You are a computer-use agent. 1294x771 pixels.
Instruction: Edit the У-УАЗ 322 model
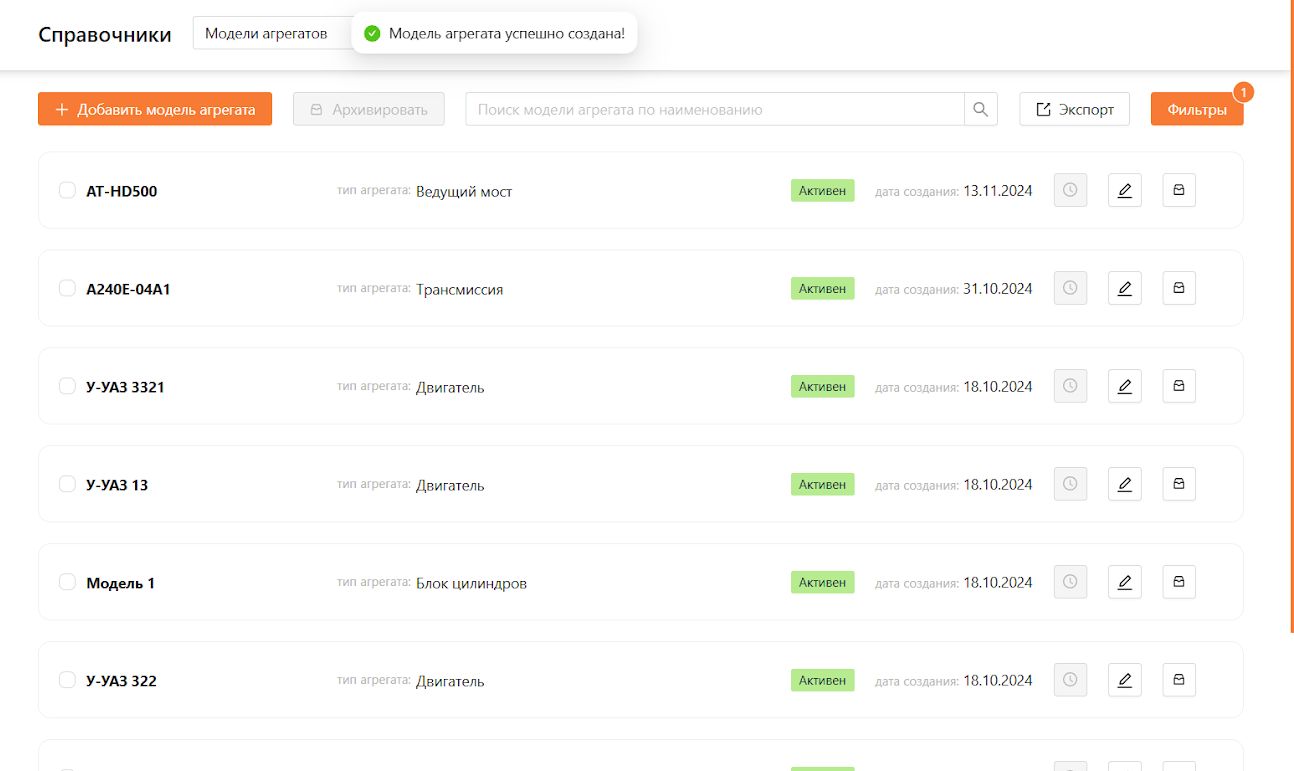coord(1125,680)
